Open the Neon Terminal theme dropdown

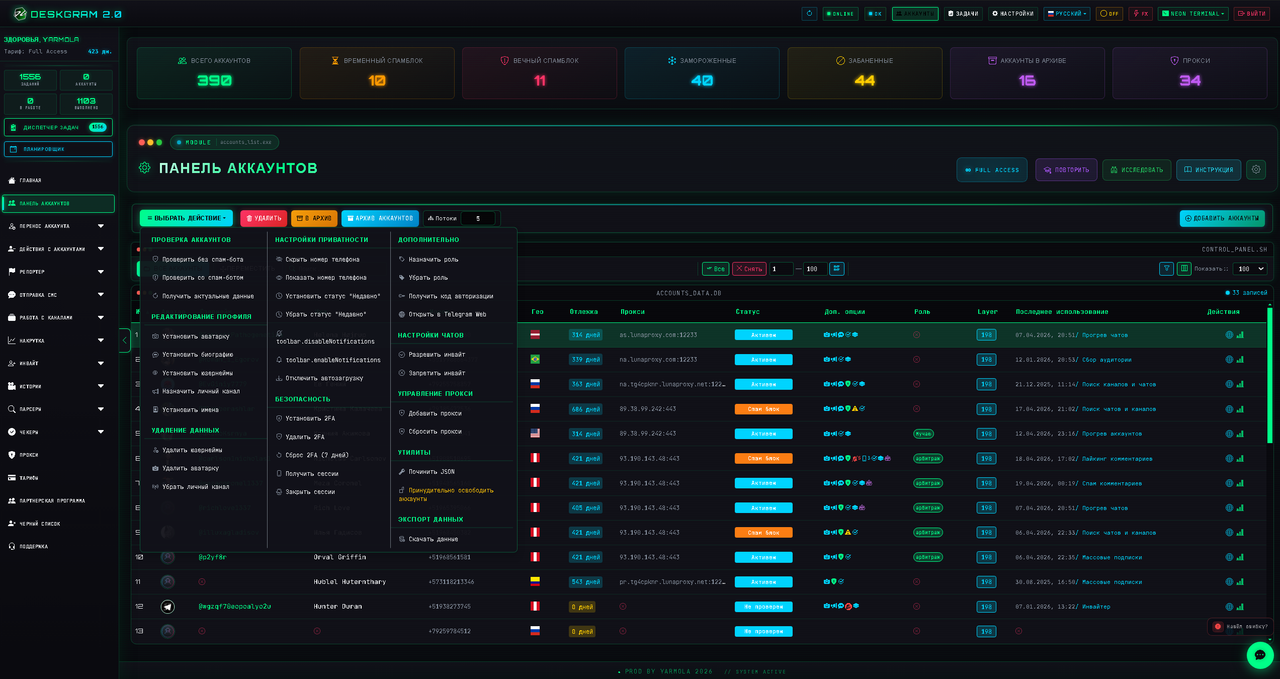click(1193, 14)
